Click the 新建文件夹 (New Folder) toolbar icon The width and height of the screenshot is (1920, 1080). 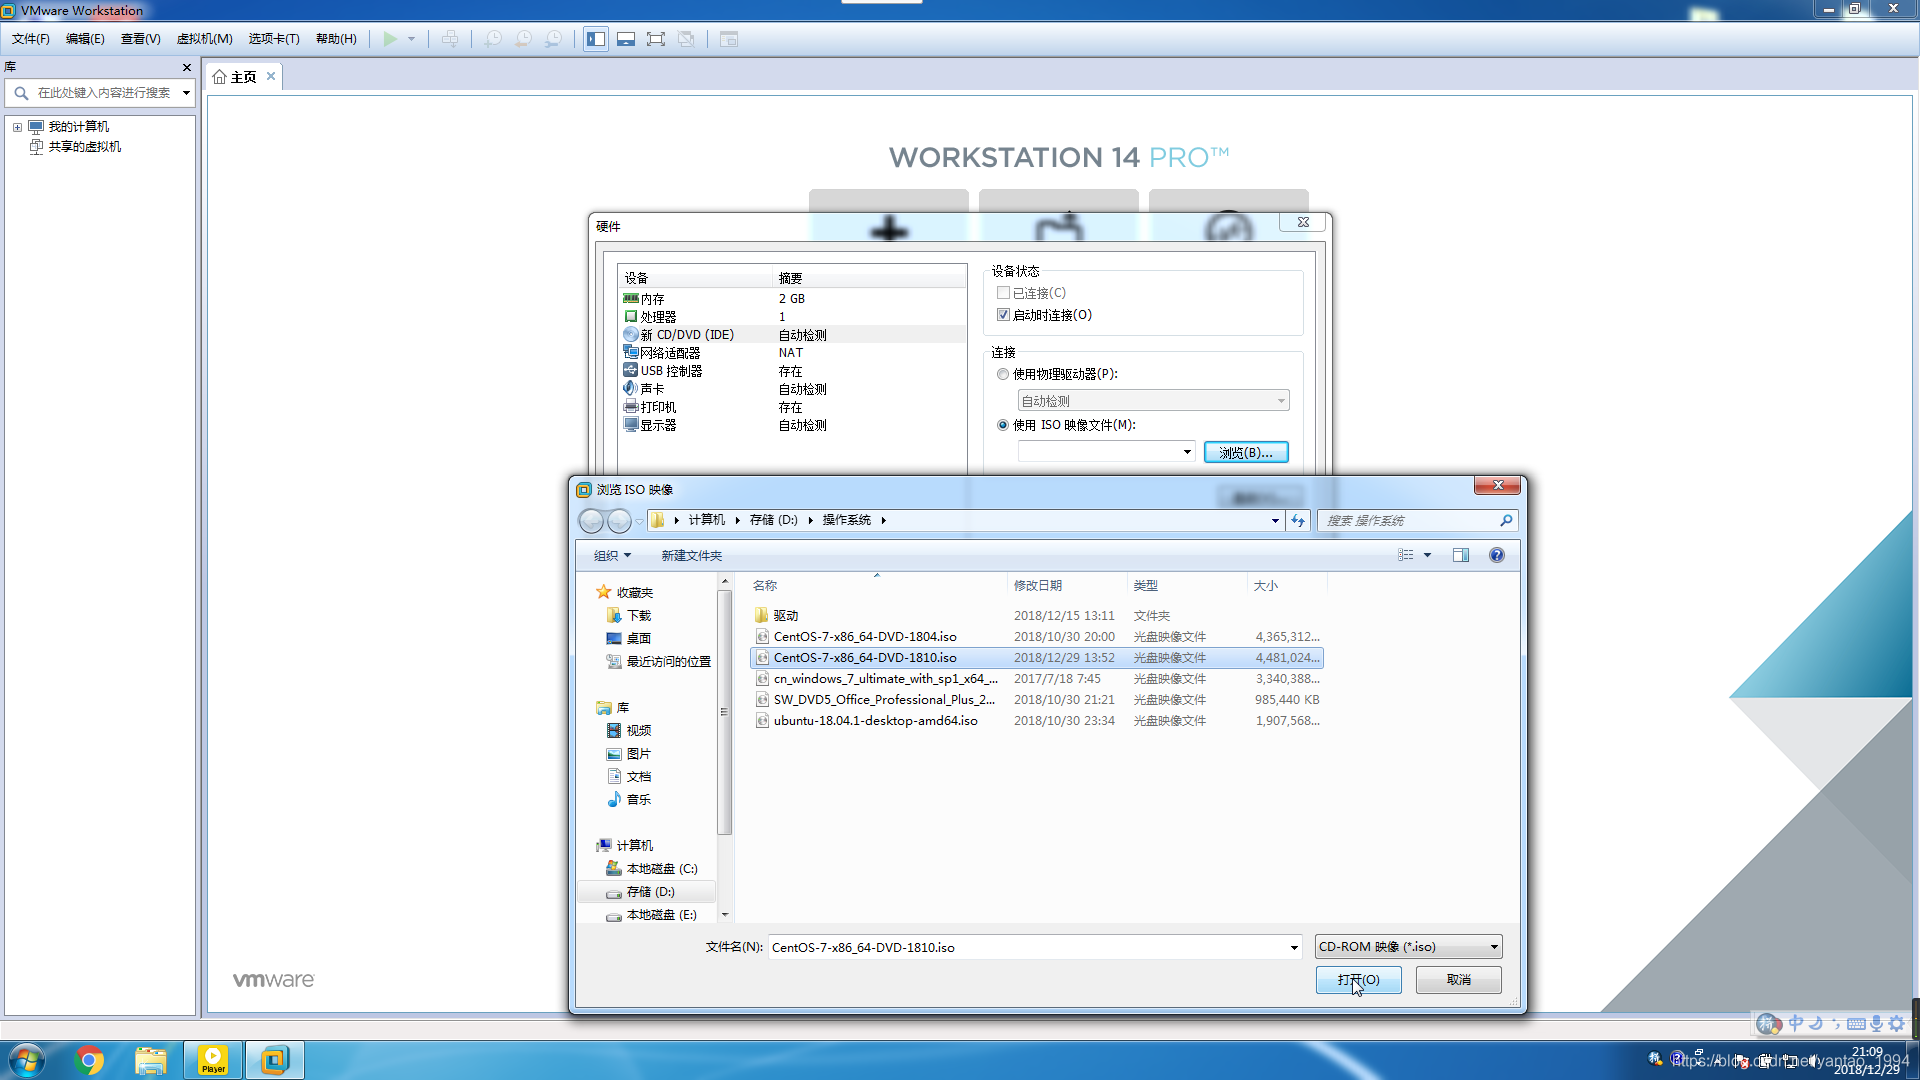coord(691,554)
